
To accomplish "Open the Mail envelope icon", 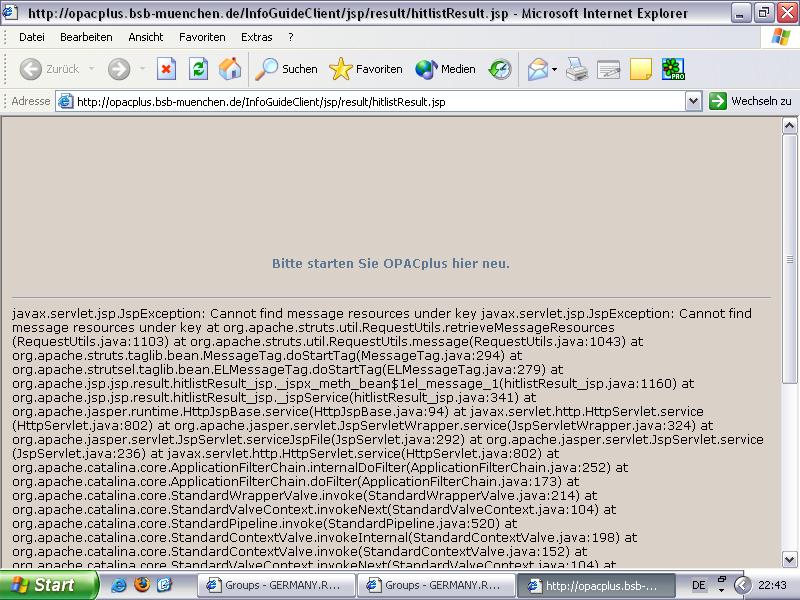I will click(537, 69).
